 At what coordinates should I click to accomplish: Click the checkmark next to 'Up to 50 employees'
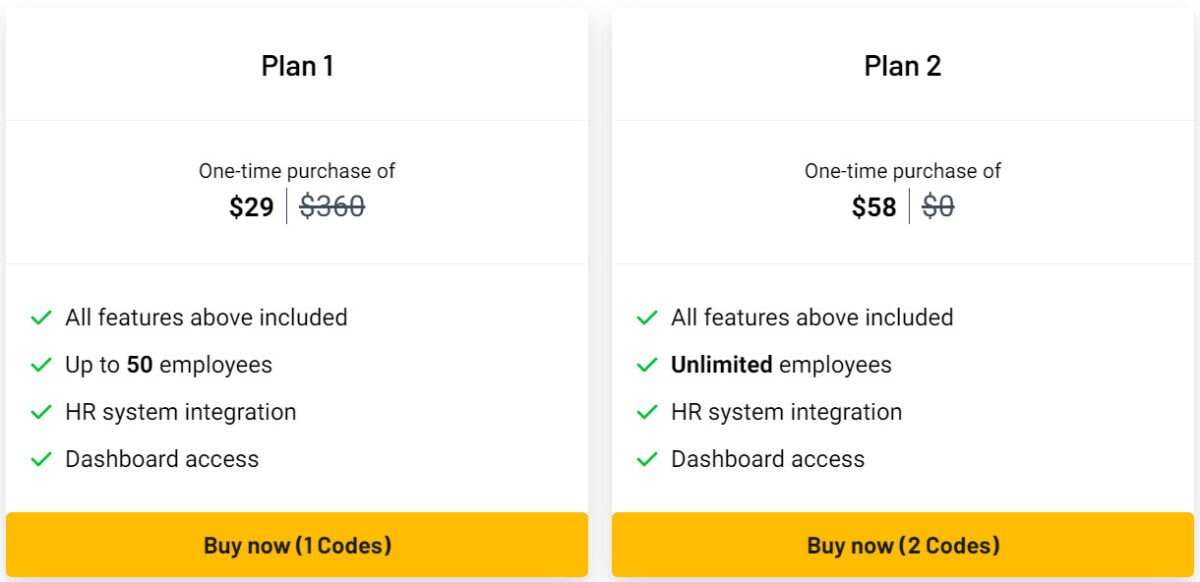click(41, 364)
